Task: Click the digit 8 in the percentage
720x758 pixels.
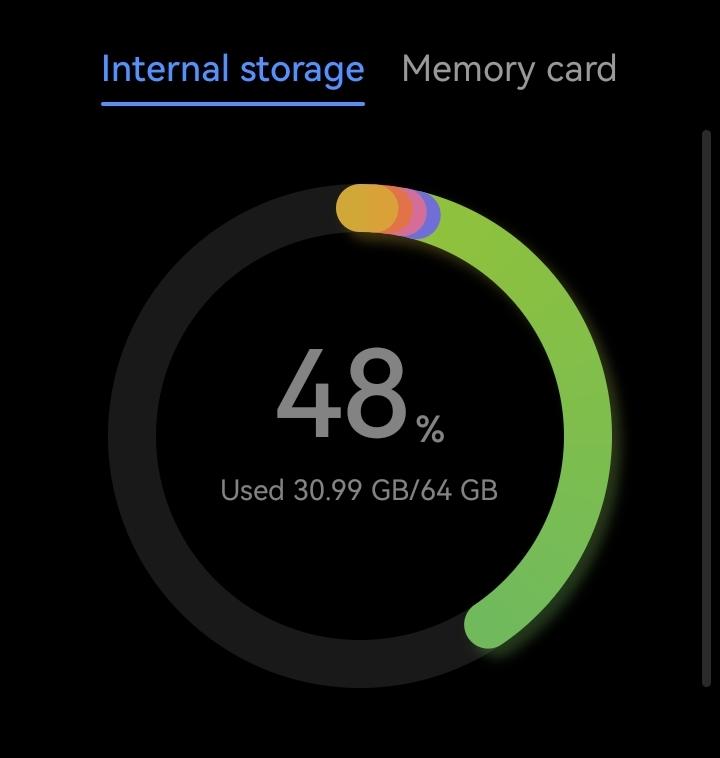Action: 375,396
